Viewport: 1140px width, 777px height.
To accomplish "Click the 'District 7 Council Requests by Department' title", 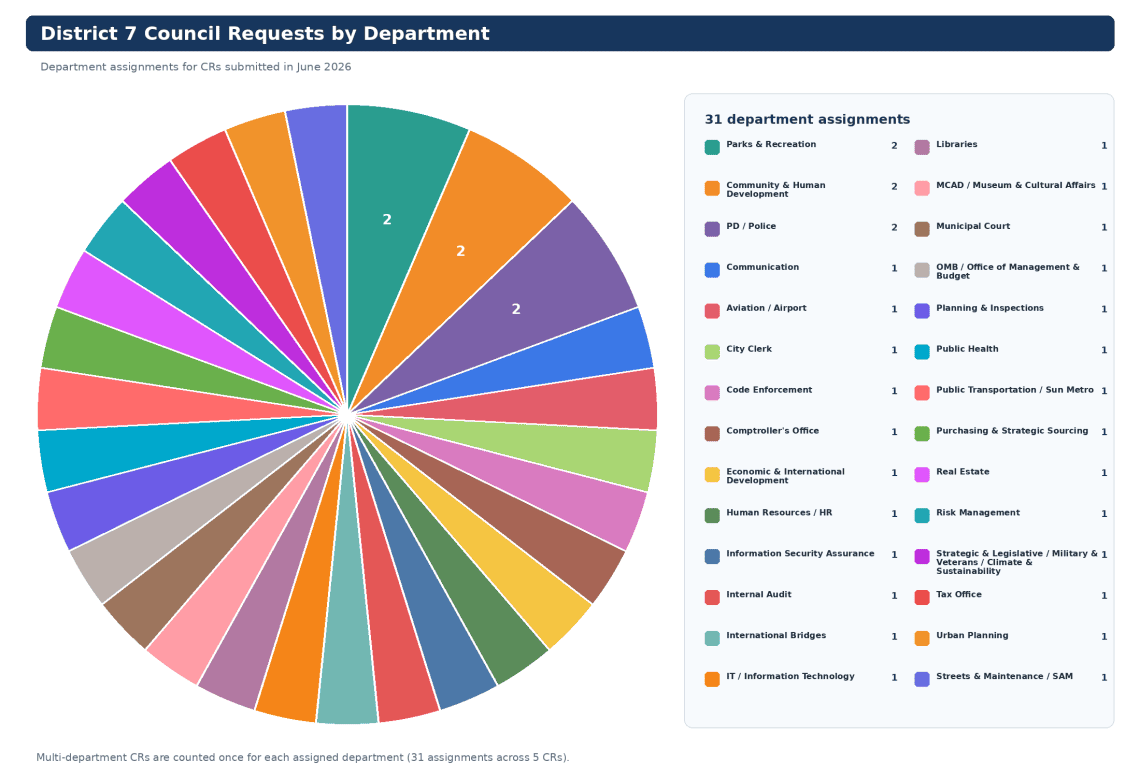I will (265, 33).
